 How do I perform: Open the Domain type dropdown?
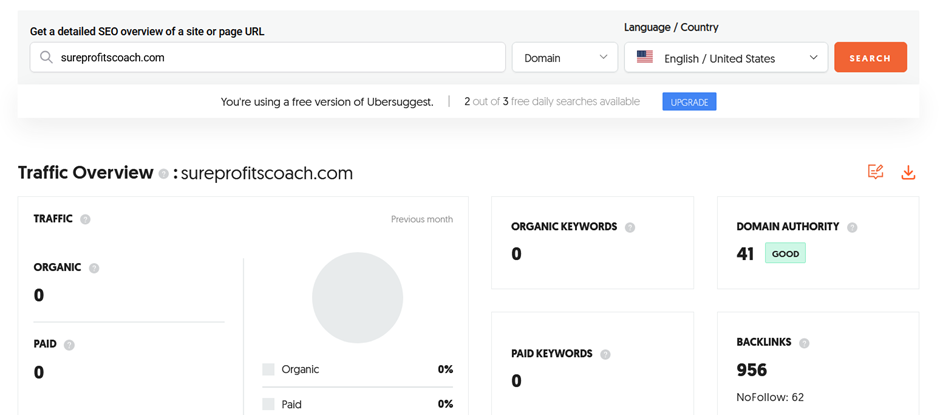pos(565,58)
